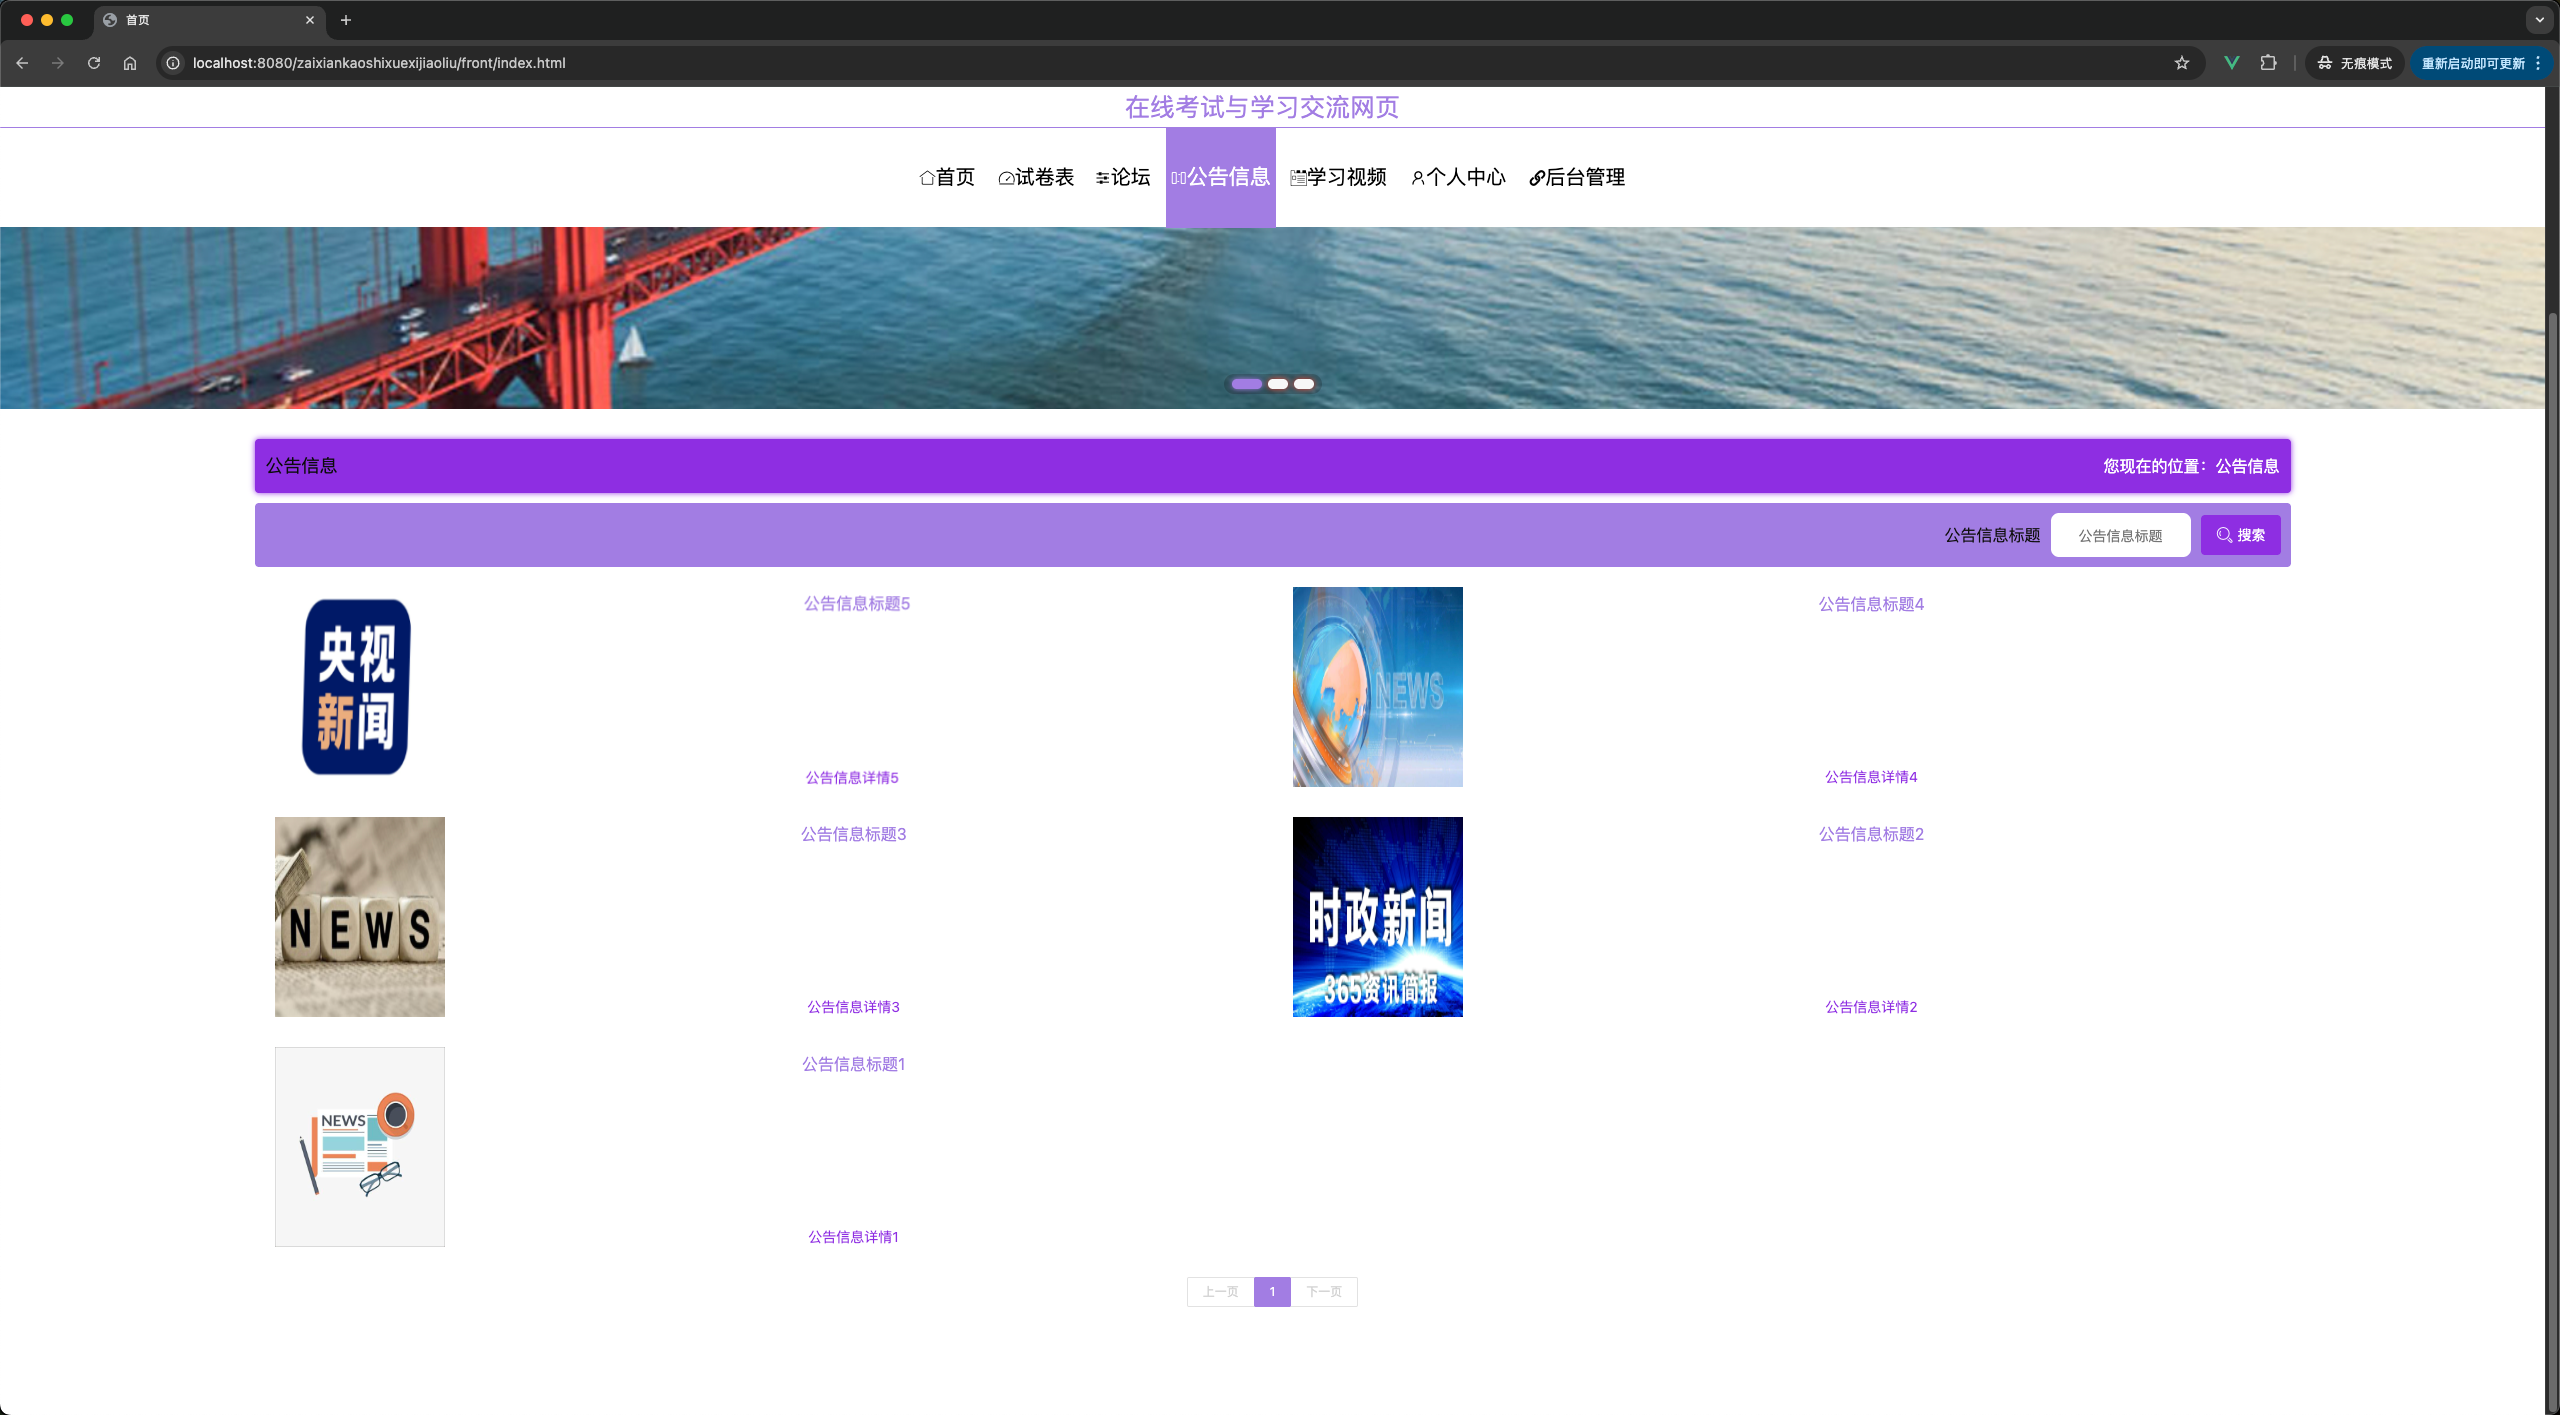Click the site info icon in address bar

point(173,63)
